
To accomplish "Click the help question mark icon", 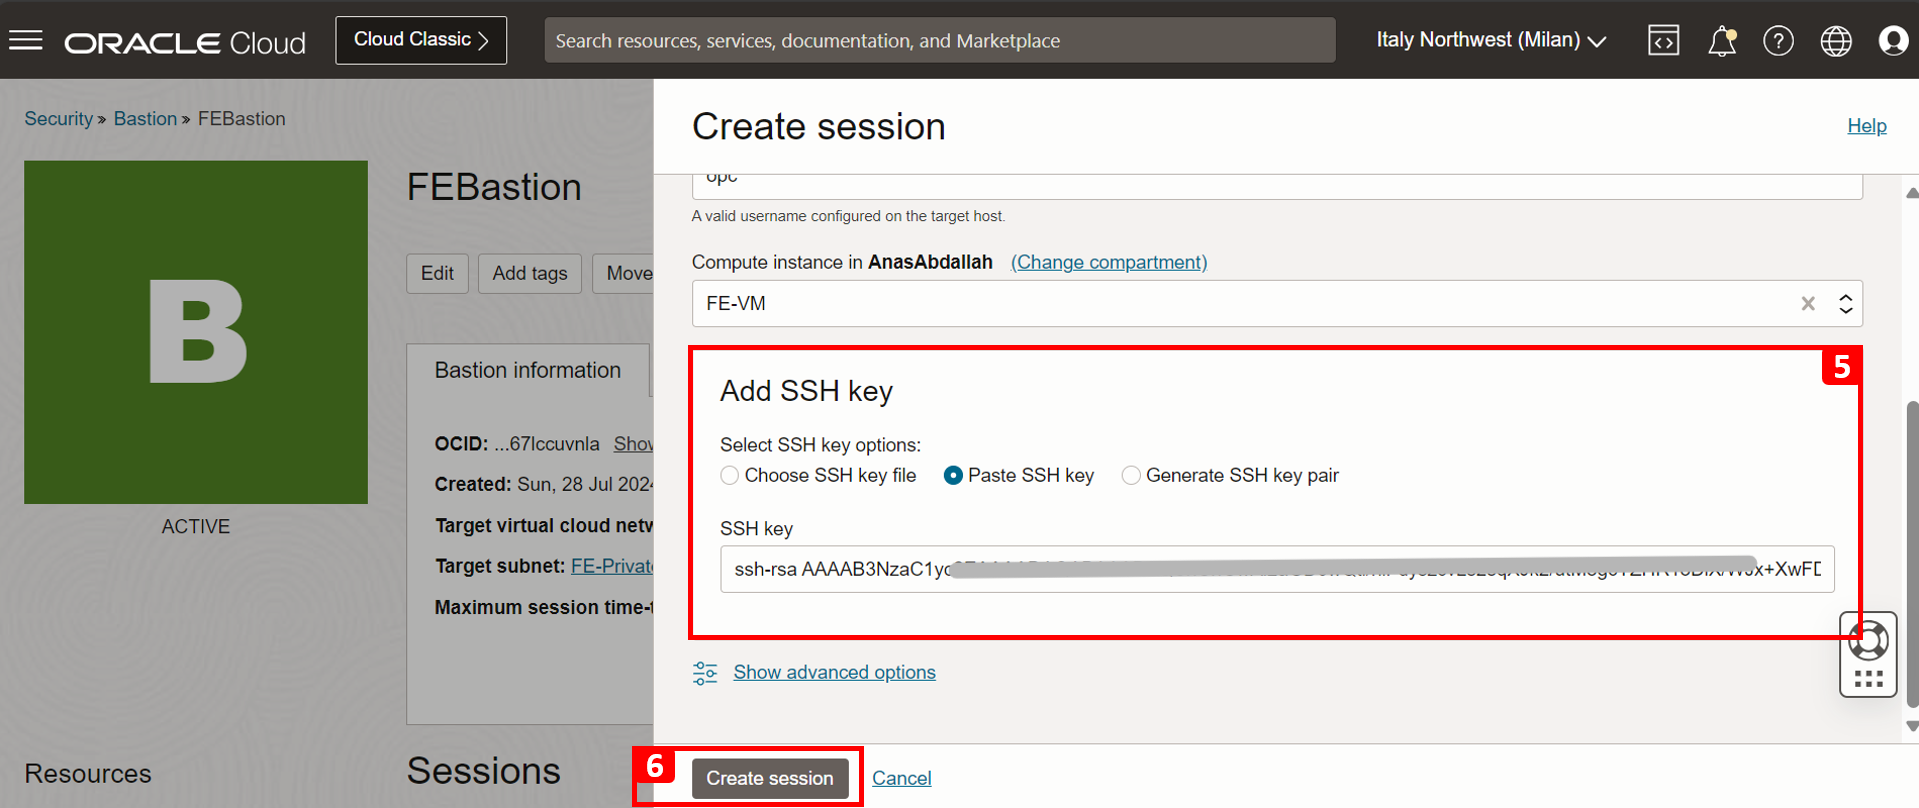I will click(x=1779, y=41).
